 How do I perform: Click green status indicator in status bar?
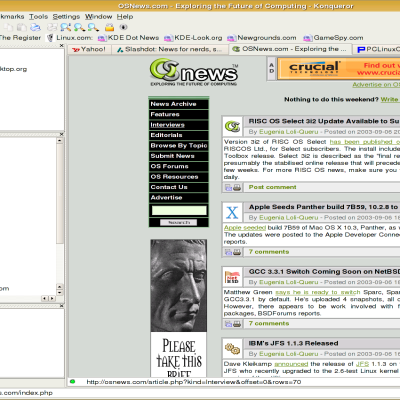(x=72, y=381)
